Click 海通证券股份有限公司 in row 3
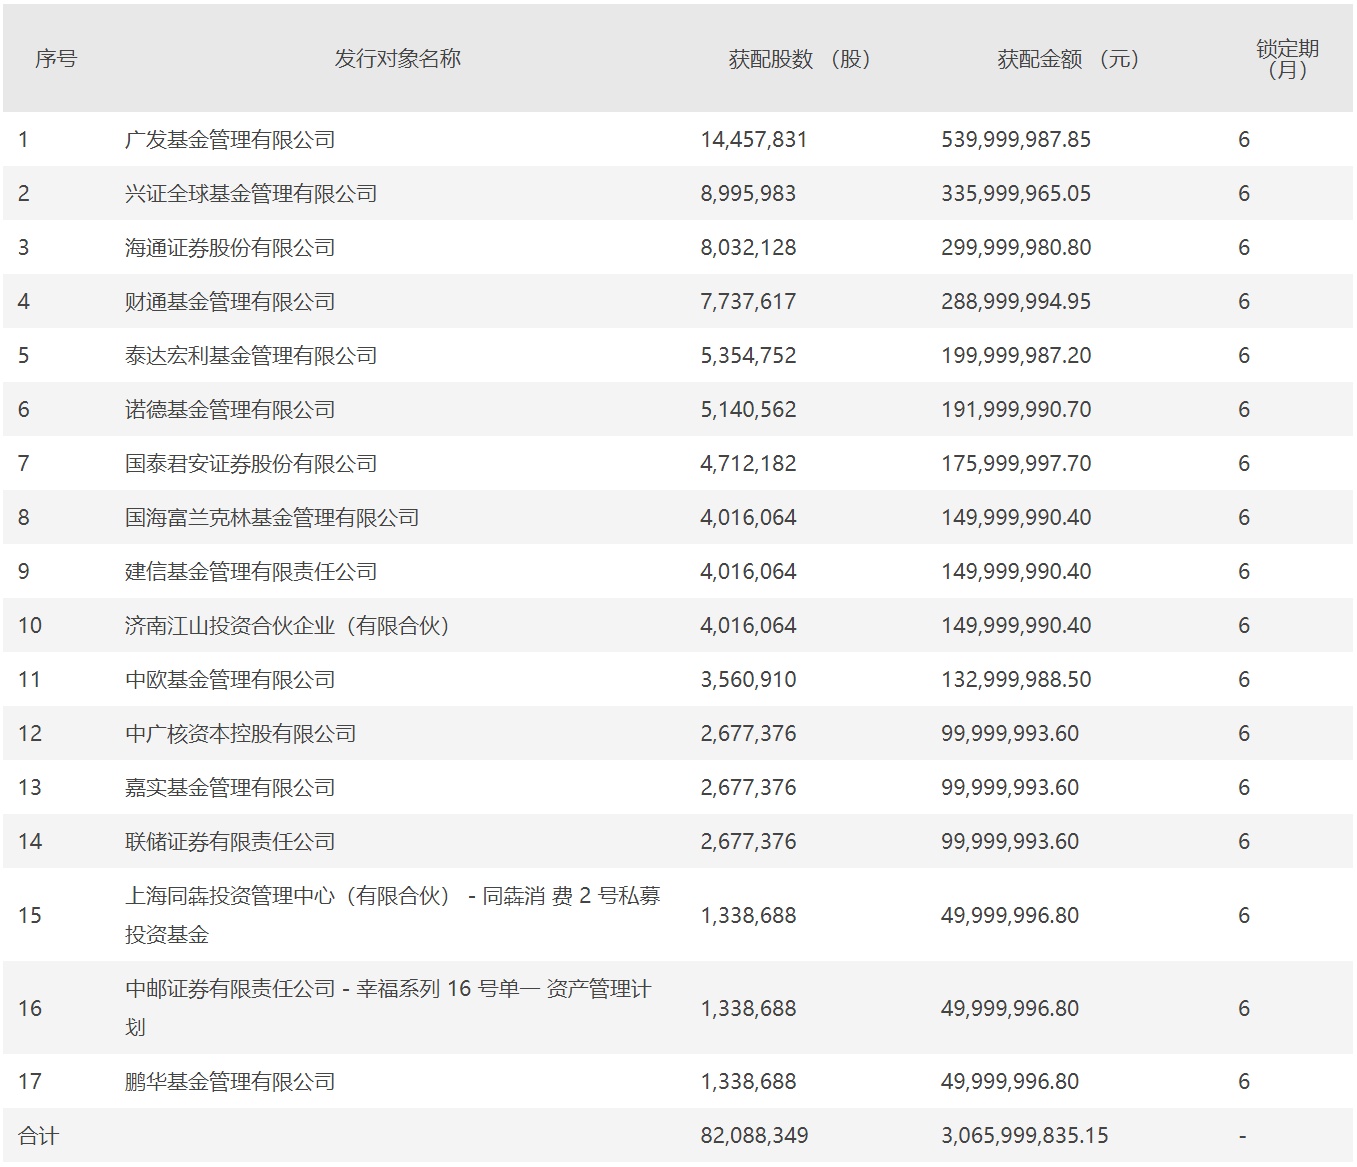 [230, 248]
